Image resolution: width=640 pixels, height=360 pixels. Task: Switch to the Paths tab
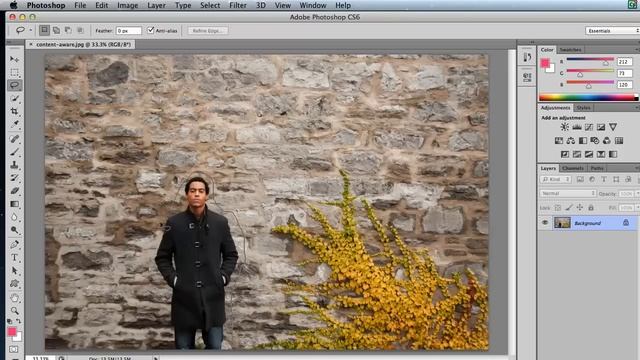click(597, 168)
